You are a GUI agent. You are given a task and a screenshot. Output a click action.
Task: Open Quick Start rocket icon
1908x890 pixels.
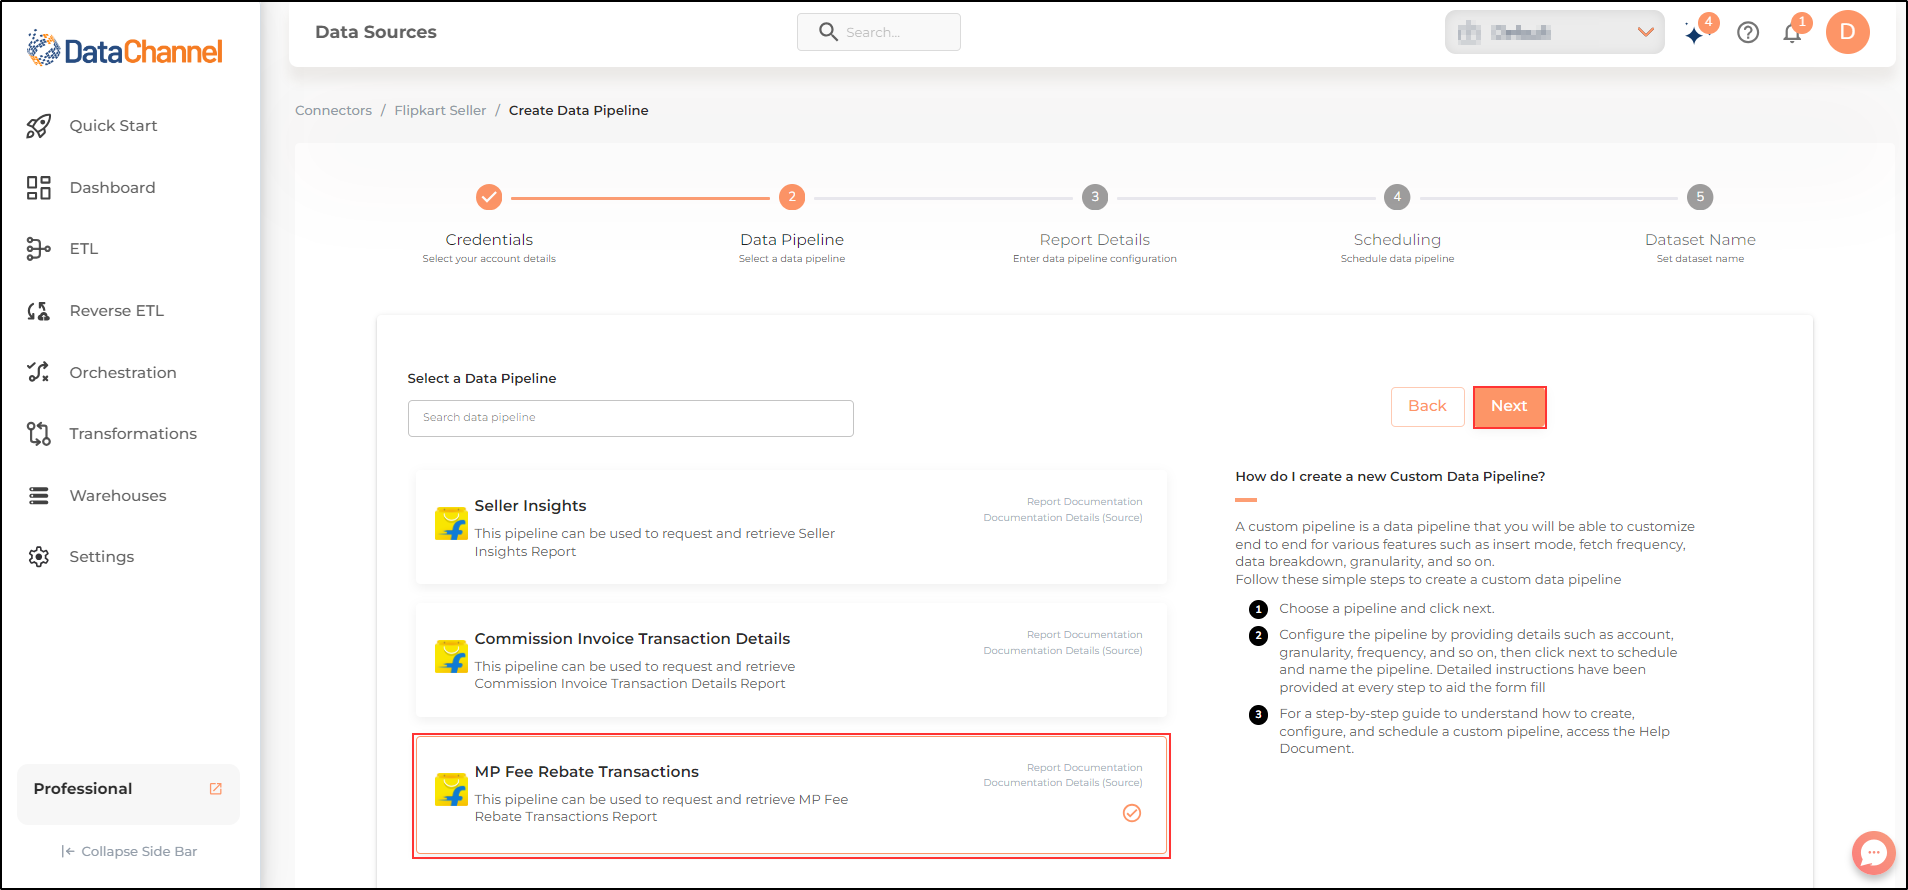pos(39,126)
